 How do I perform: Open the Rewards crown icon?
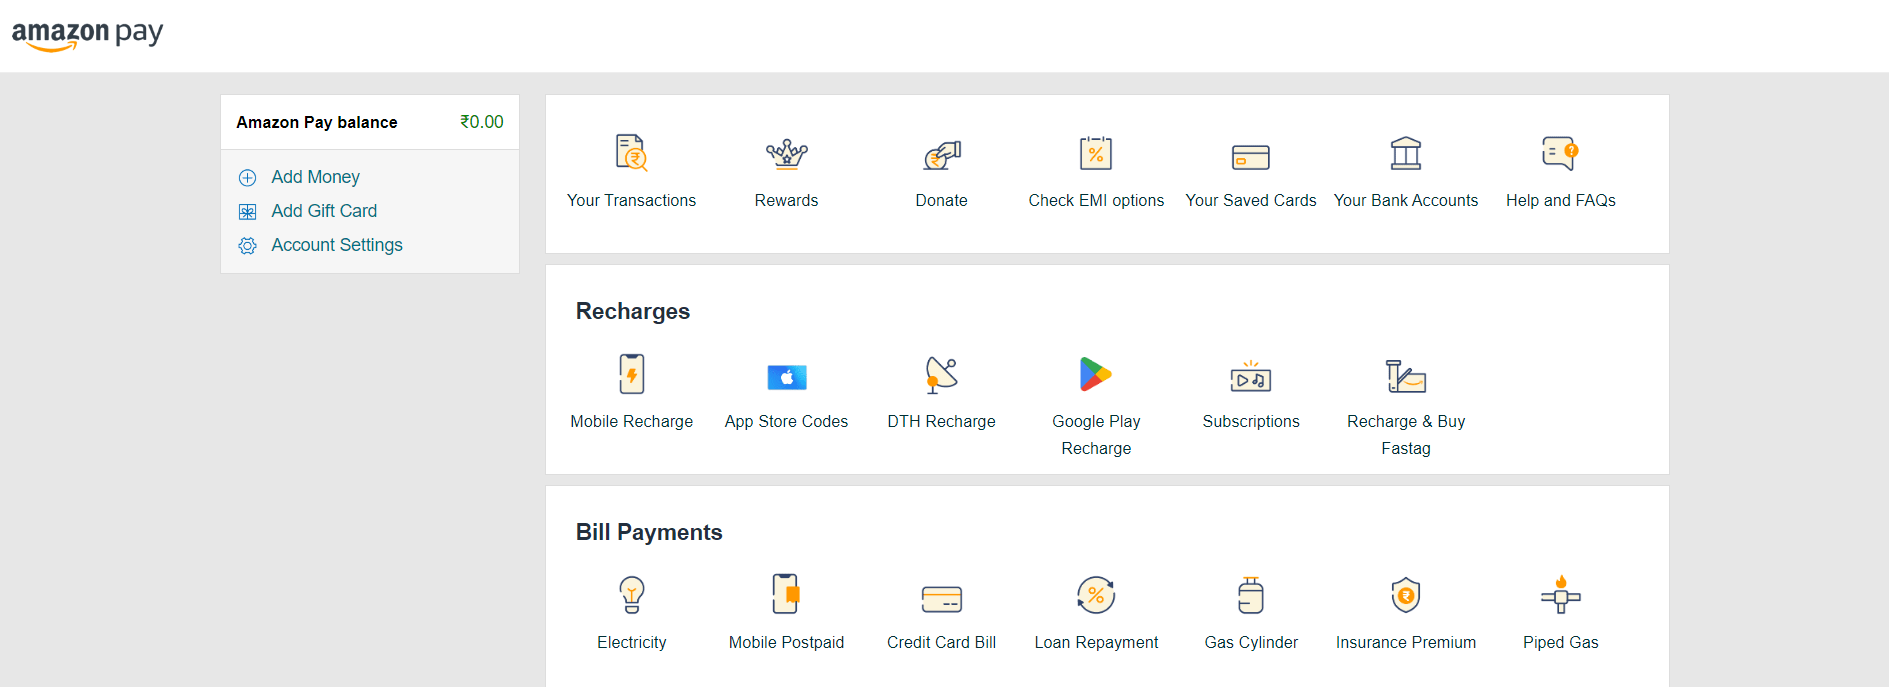point(787,153)
